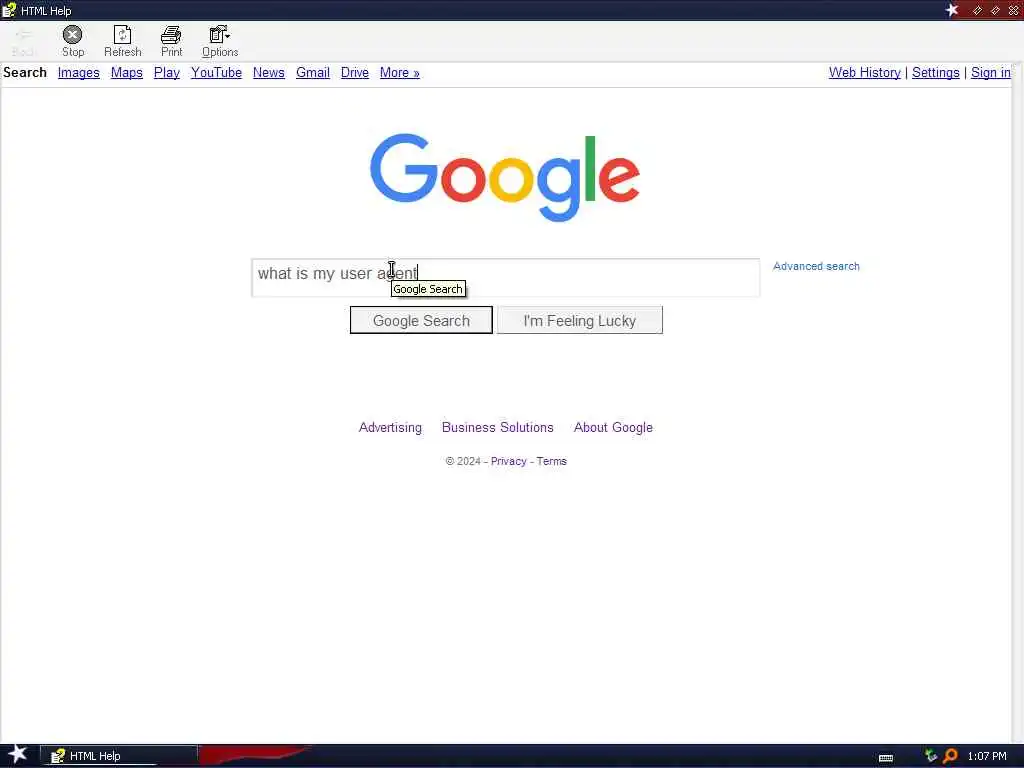
Task: Open the YouTube link
Action: [x=216, y=72]
